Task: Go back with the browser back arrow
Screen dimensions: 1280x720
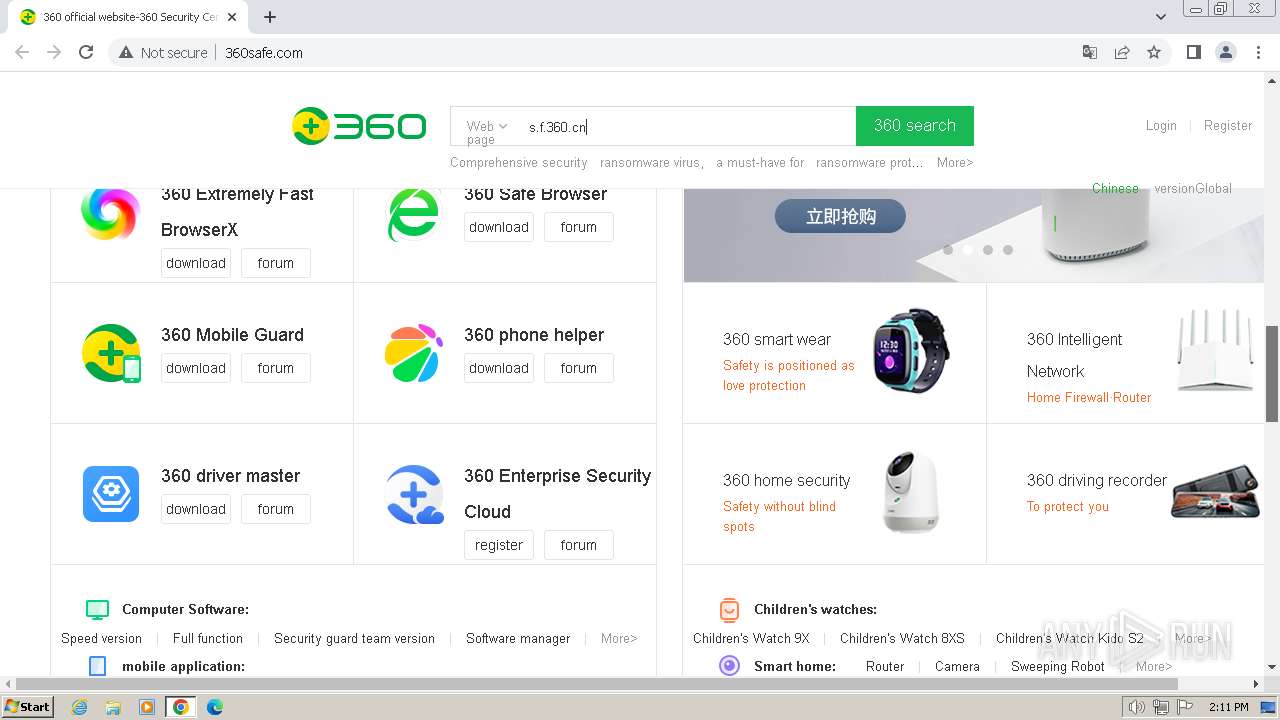Action: tap(22, 52)
